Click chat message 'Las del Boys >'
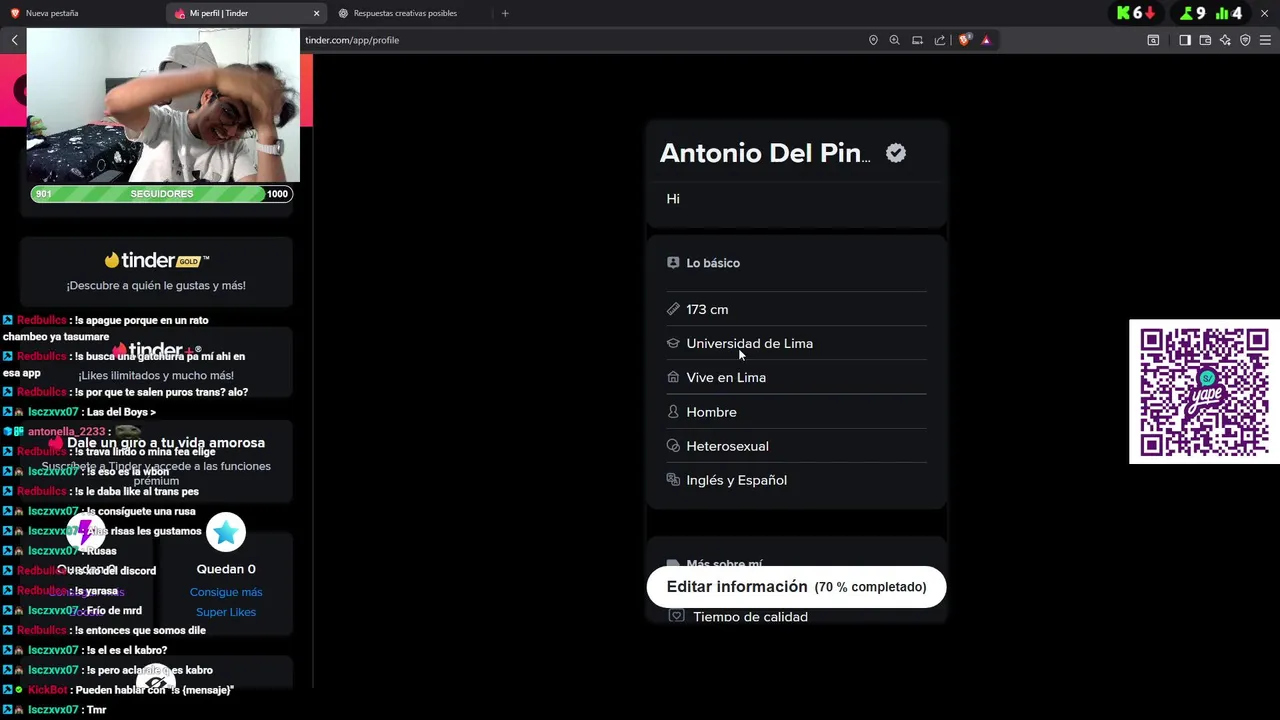The height and width of the screenshot is (720, 1280). [121, 412]
